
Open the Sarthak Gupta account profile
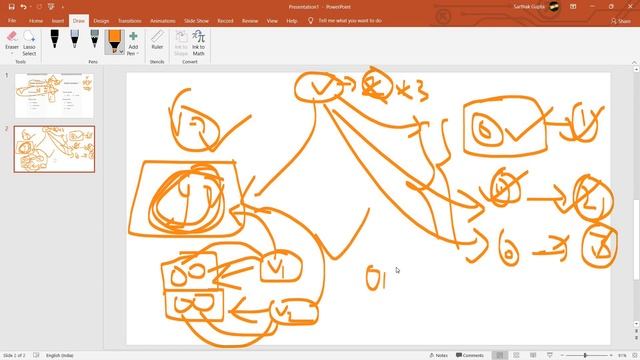coord(536,7)
